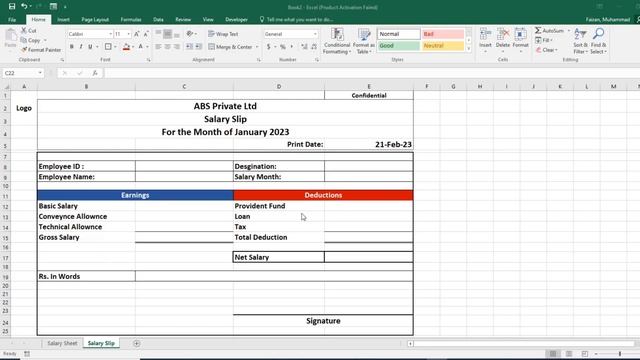640x360 pixels.
Task: Apply the accounting dollar format
Action: click(269, 47)
